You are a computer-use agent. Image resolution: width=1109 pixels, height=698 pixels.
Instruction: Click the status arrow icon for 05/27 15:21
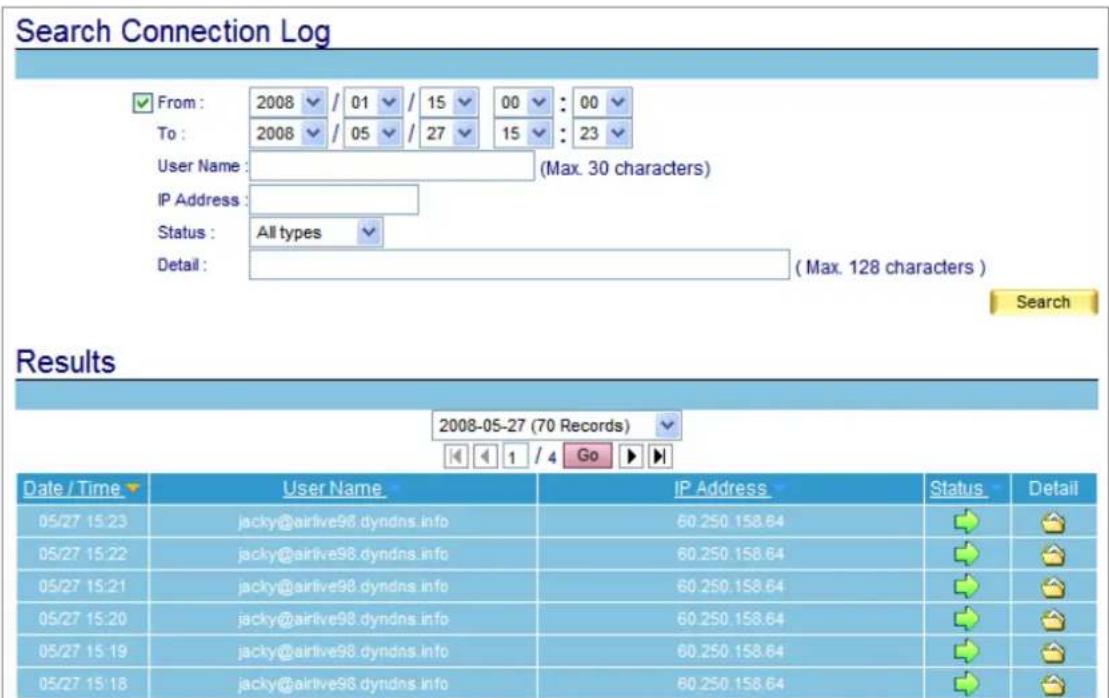(x=966, y=586)
